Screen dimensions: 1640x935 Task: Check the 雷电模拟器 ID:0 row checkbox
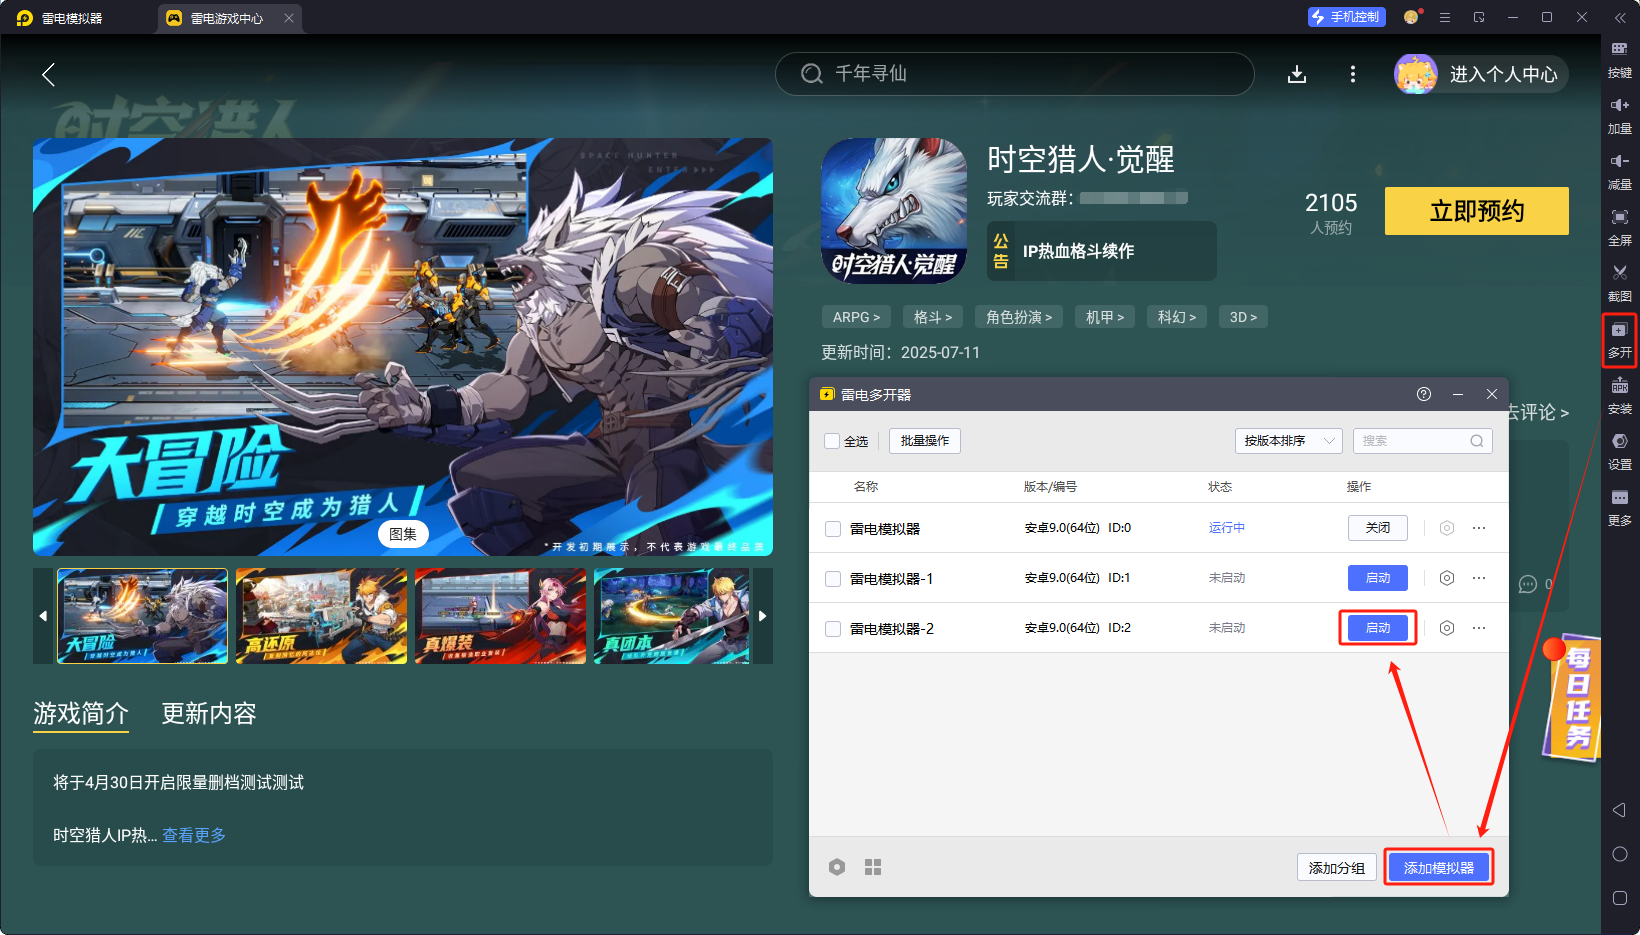[832, 528]
